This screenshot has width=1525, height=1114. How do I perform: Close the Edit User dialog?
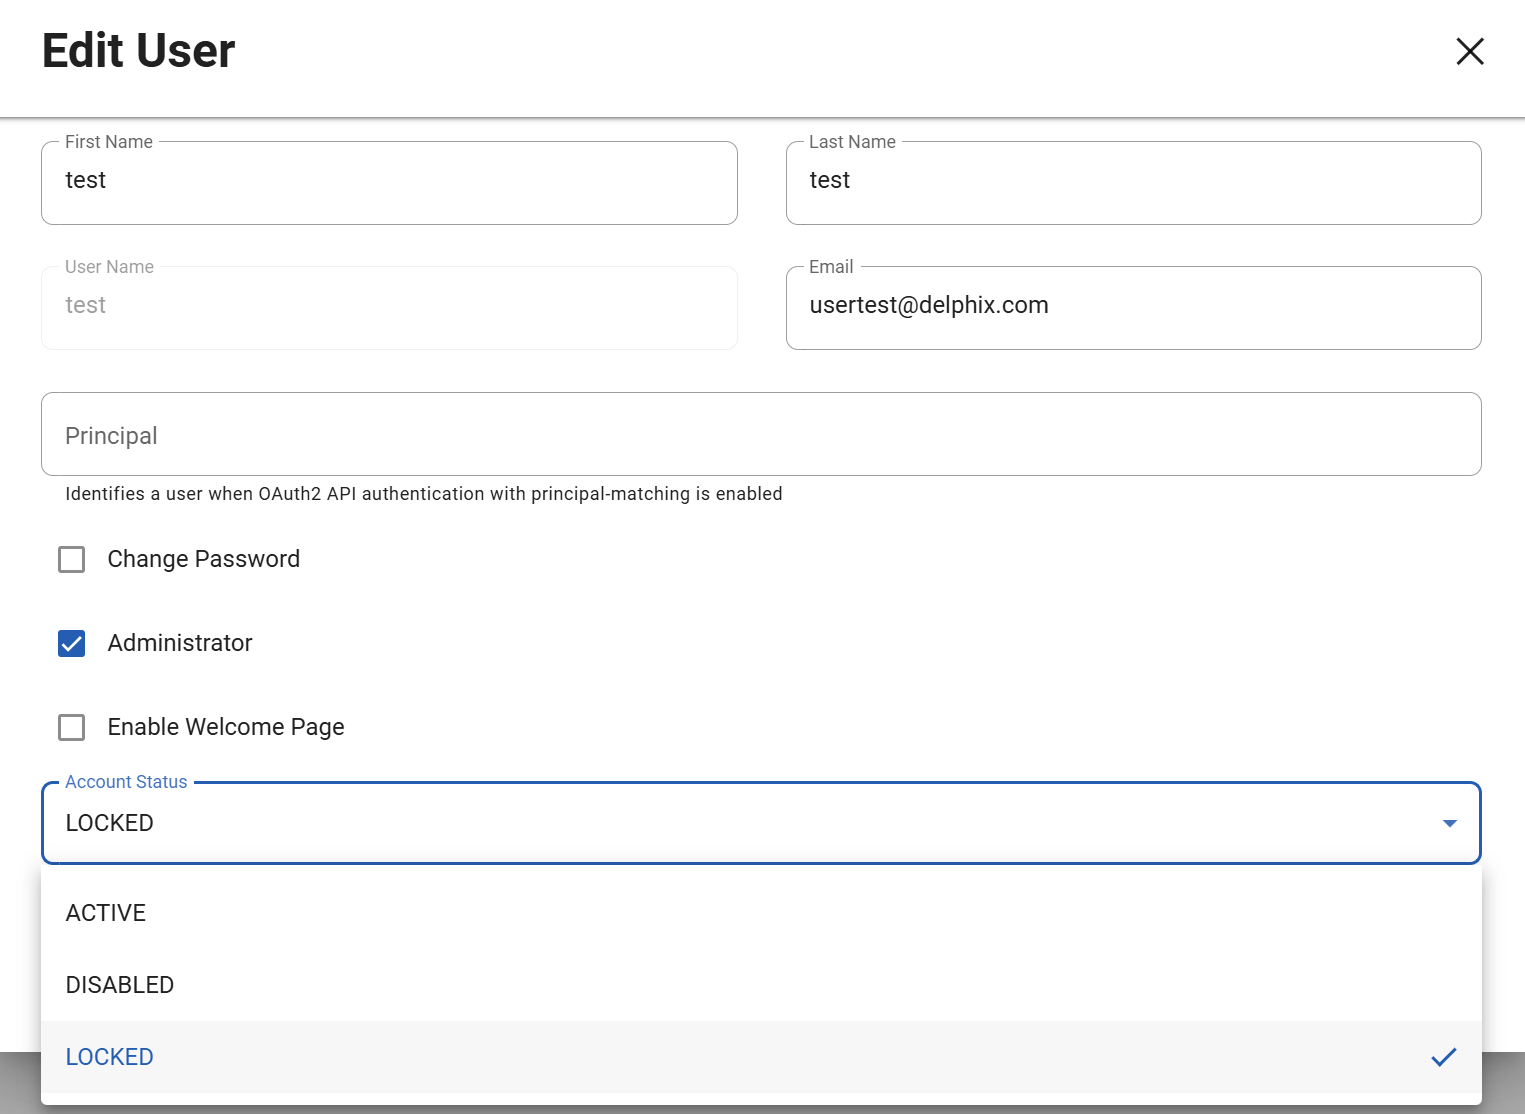pyautogui.click(x=1469, y=51)
